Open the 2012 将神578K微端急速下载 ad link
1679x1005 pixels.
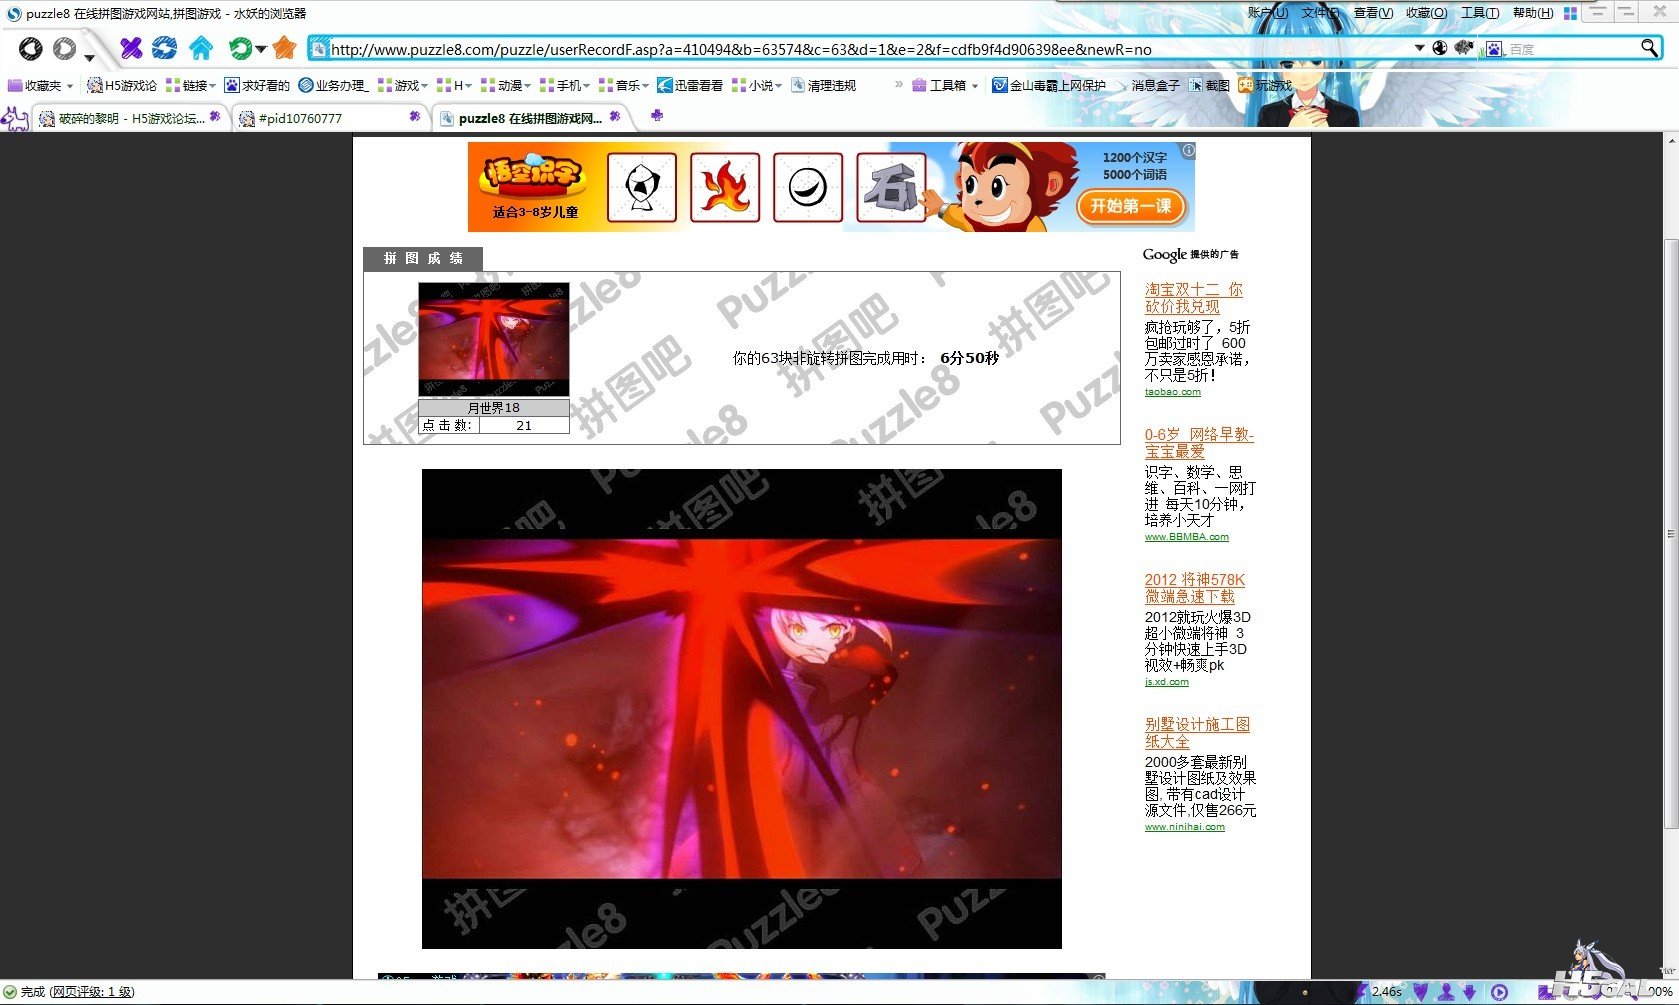[1195, 588]
